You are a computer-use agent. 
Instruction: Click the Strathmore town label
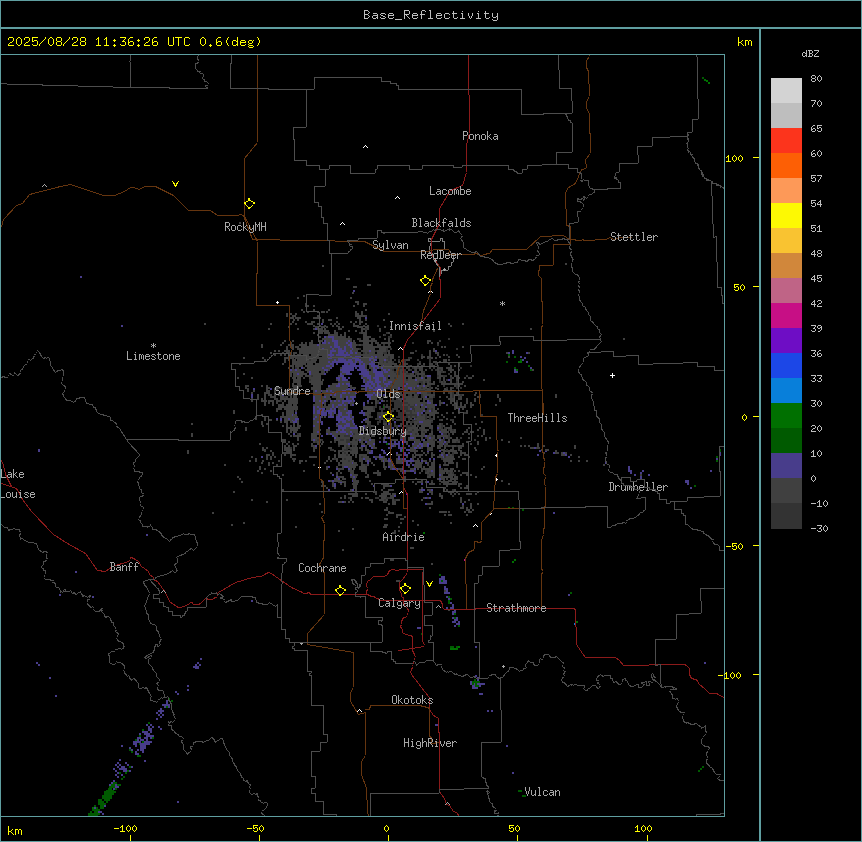[x=516, y=608]
